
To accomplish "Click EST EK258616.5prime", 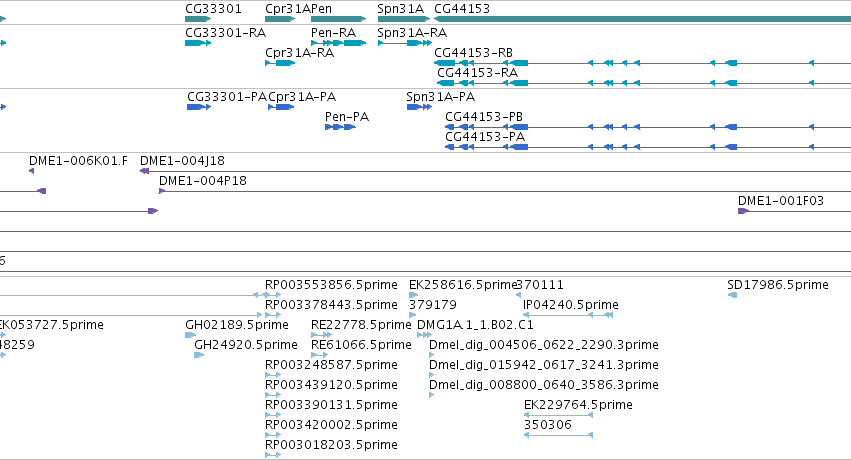I will [x=414, y=295].
